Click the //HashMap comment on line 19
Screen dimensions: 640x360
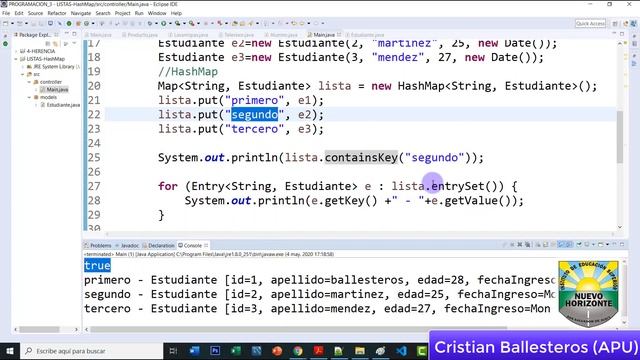point(188,72)
